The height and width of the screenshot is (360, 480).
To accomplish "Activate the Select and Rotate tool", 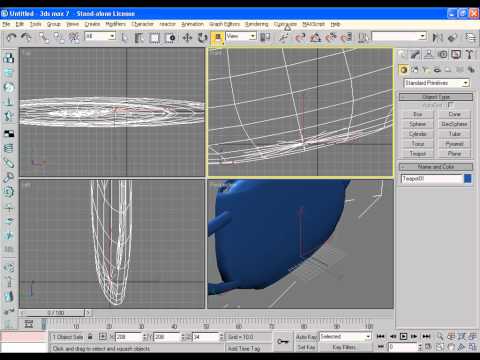I will pos(202,37).
